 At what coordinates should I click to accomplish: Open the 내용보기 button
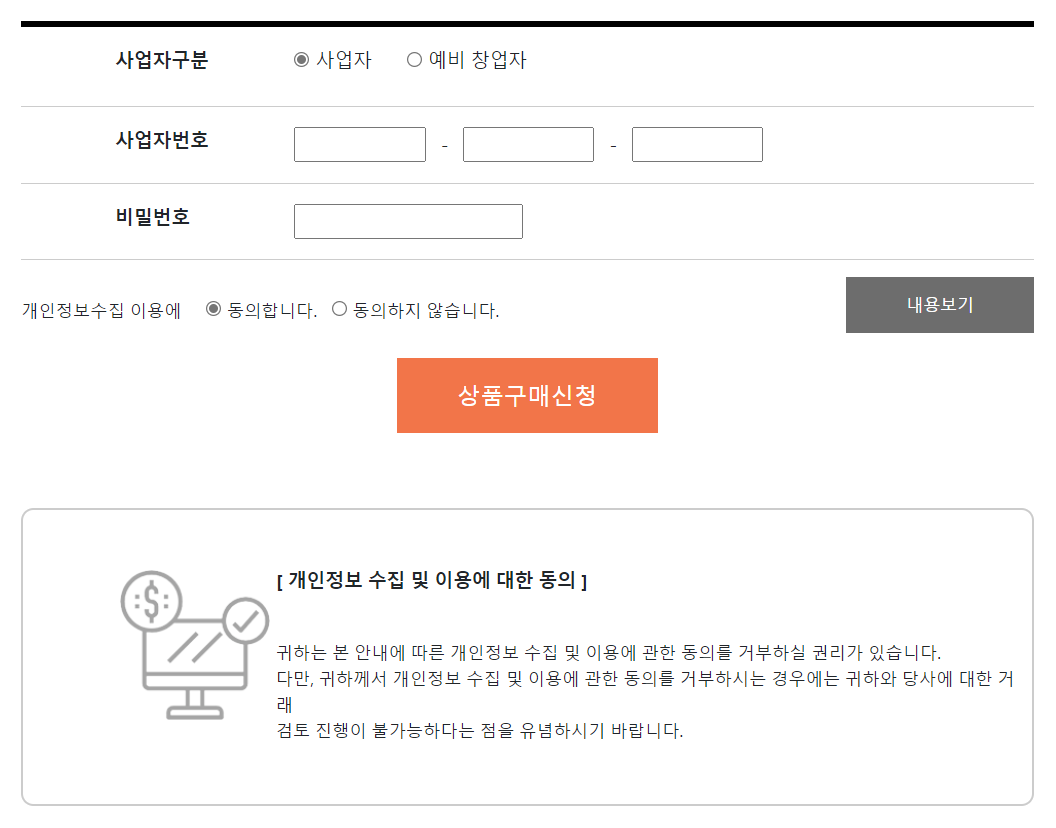point(939,305)
